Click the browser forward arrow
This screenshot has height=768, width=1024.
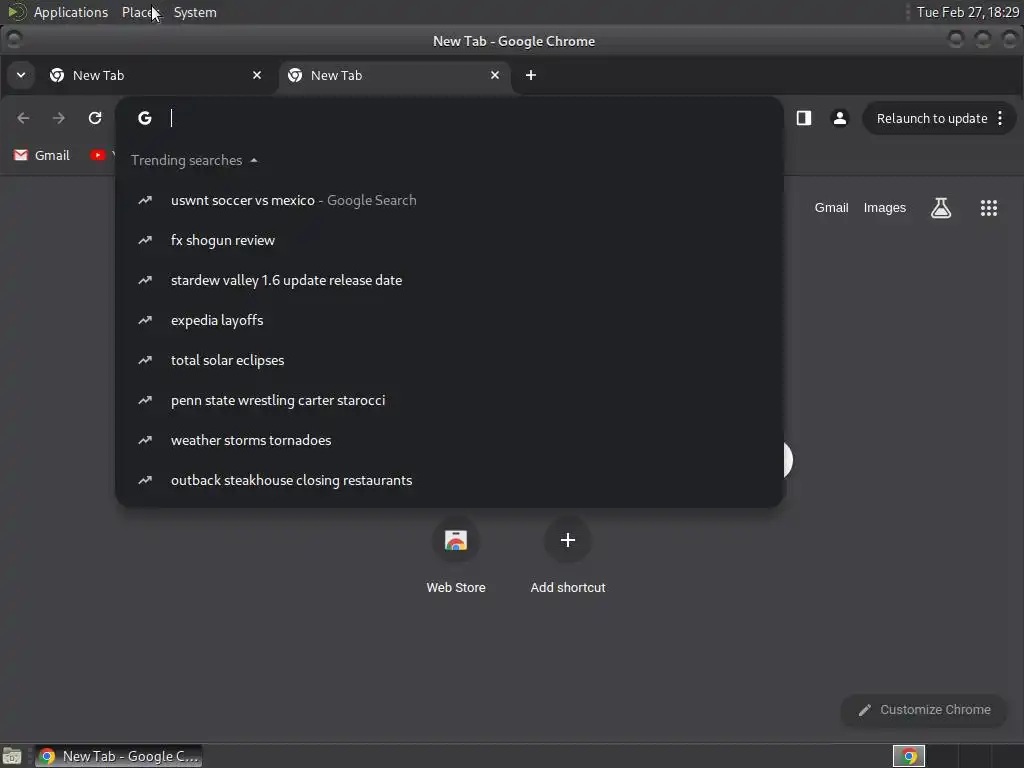click(x=59, y=118)
